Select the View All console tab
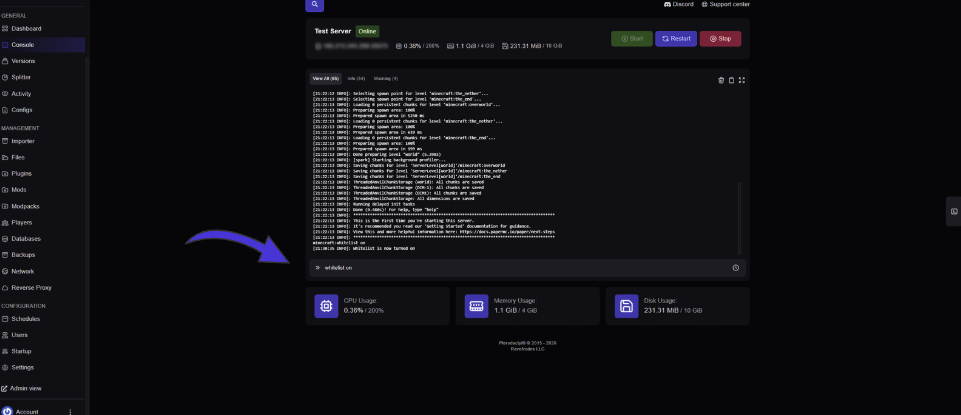Screen dimensions: 961x415 pos(326,78)
